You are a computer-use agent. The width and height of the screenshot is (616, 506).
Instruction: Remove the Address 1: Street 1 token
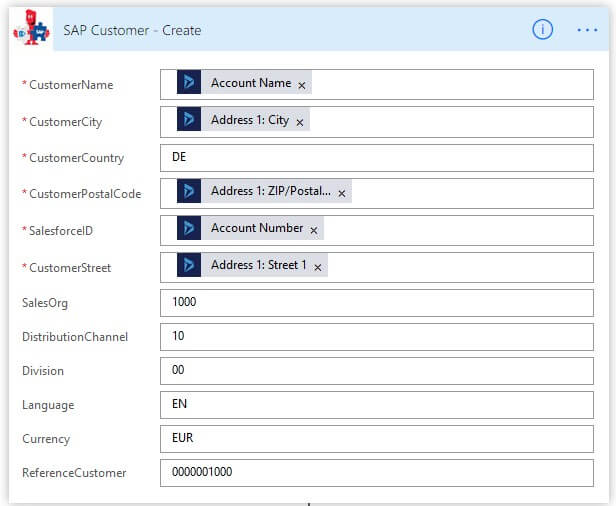(x=318, y=267)
